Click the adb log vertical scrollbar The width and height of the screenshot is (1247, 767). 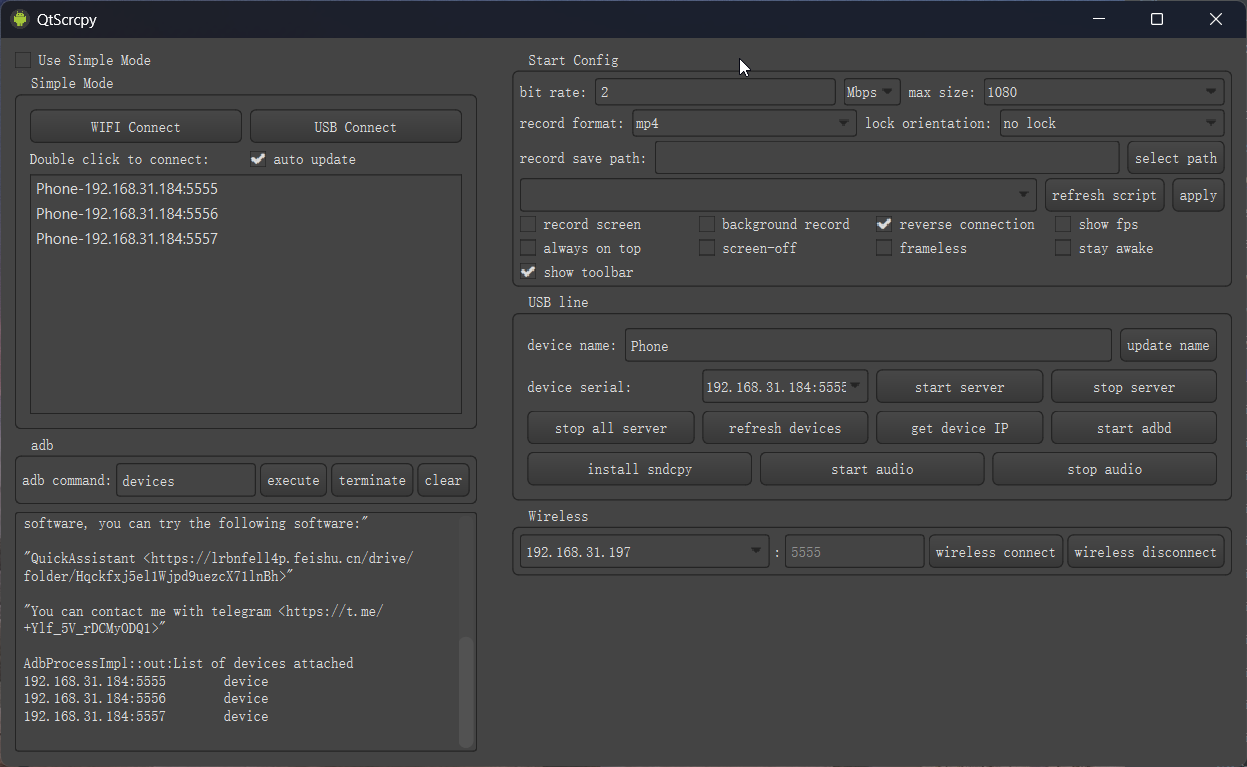tap(466, 692)
